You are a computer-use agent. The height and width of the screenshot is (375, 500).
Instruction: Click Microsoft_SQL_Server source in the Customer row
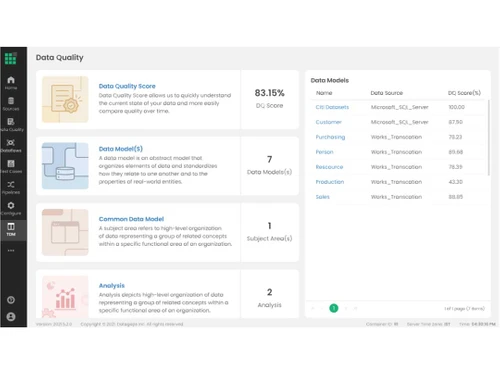pyautogui.click(x=399, y=122)
